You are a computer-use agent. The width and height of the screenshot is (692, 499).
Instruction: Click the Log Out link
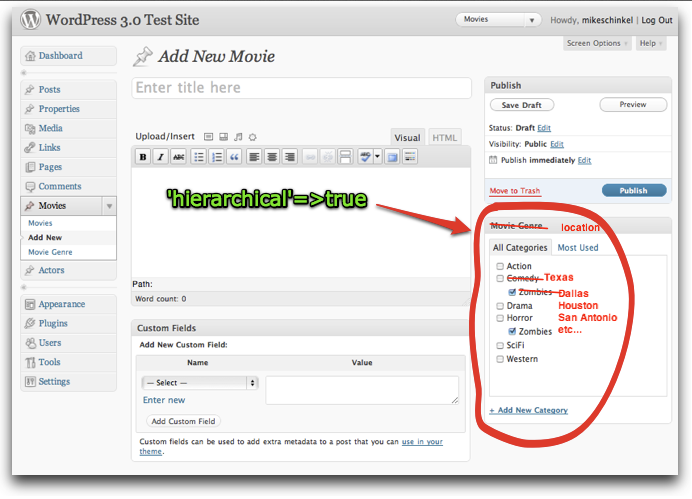point(657,20)
